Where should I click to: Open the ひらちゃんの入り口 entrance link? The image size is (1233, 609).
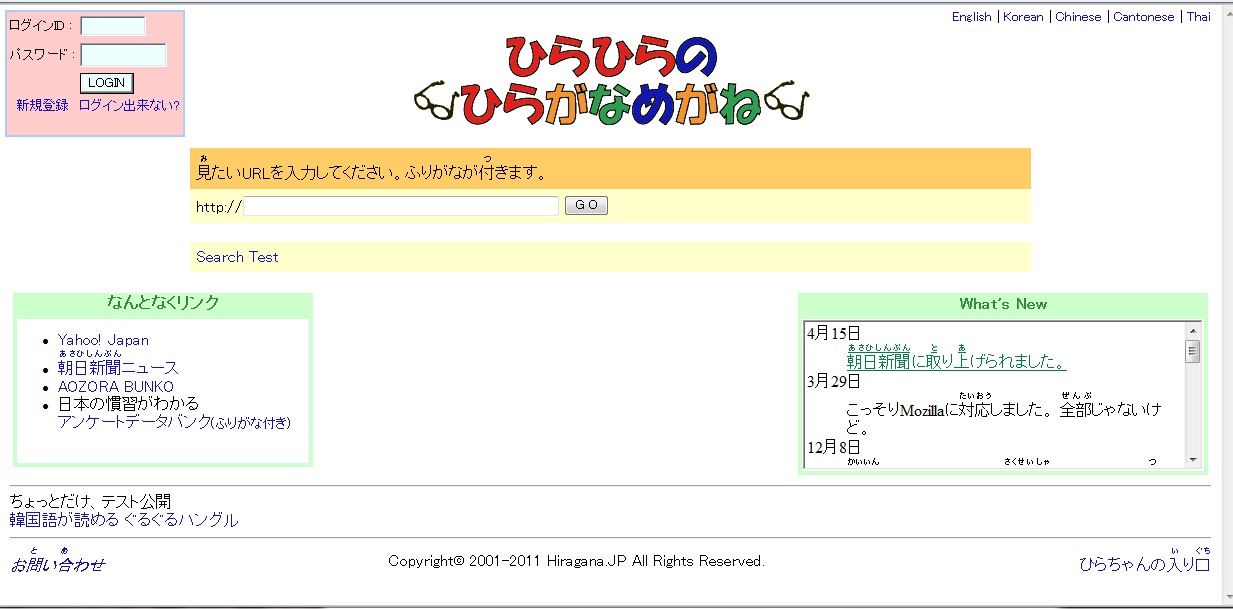[x=1143, y=565]
